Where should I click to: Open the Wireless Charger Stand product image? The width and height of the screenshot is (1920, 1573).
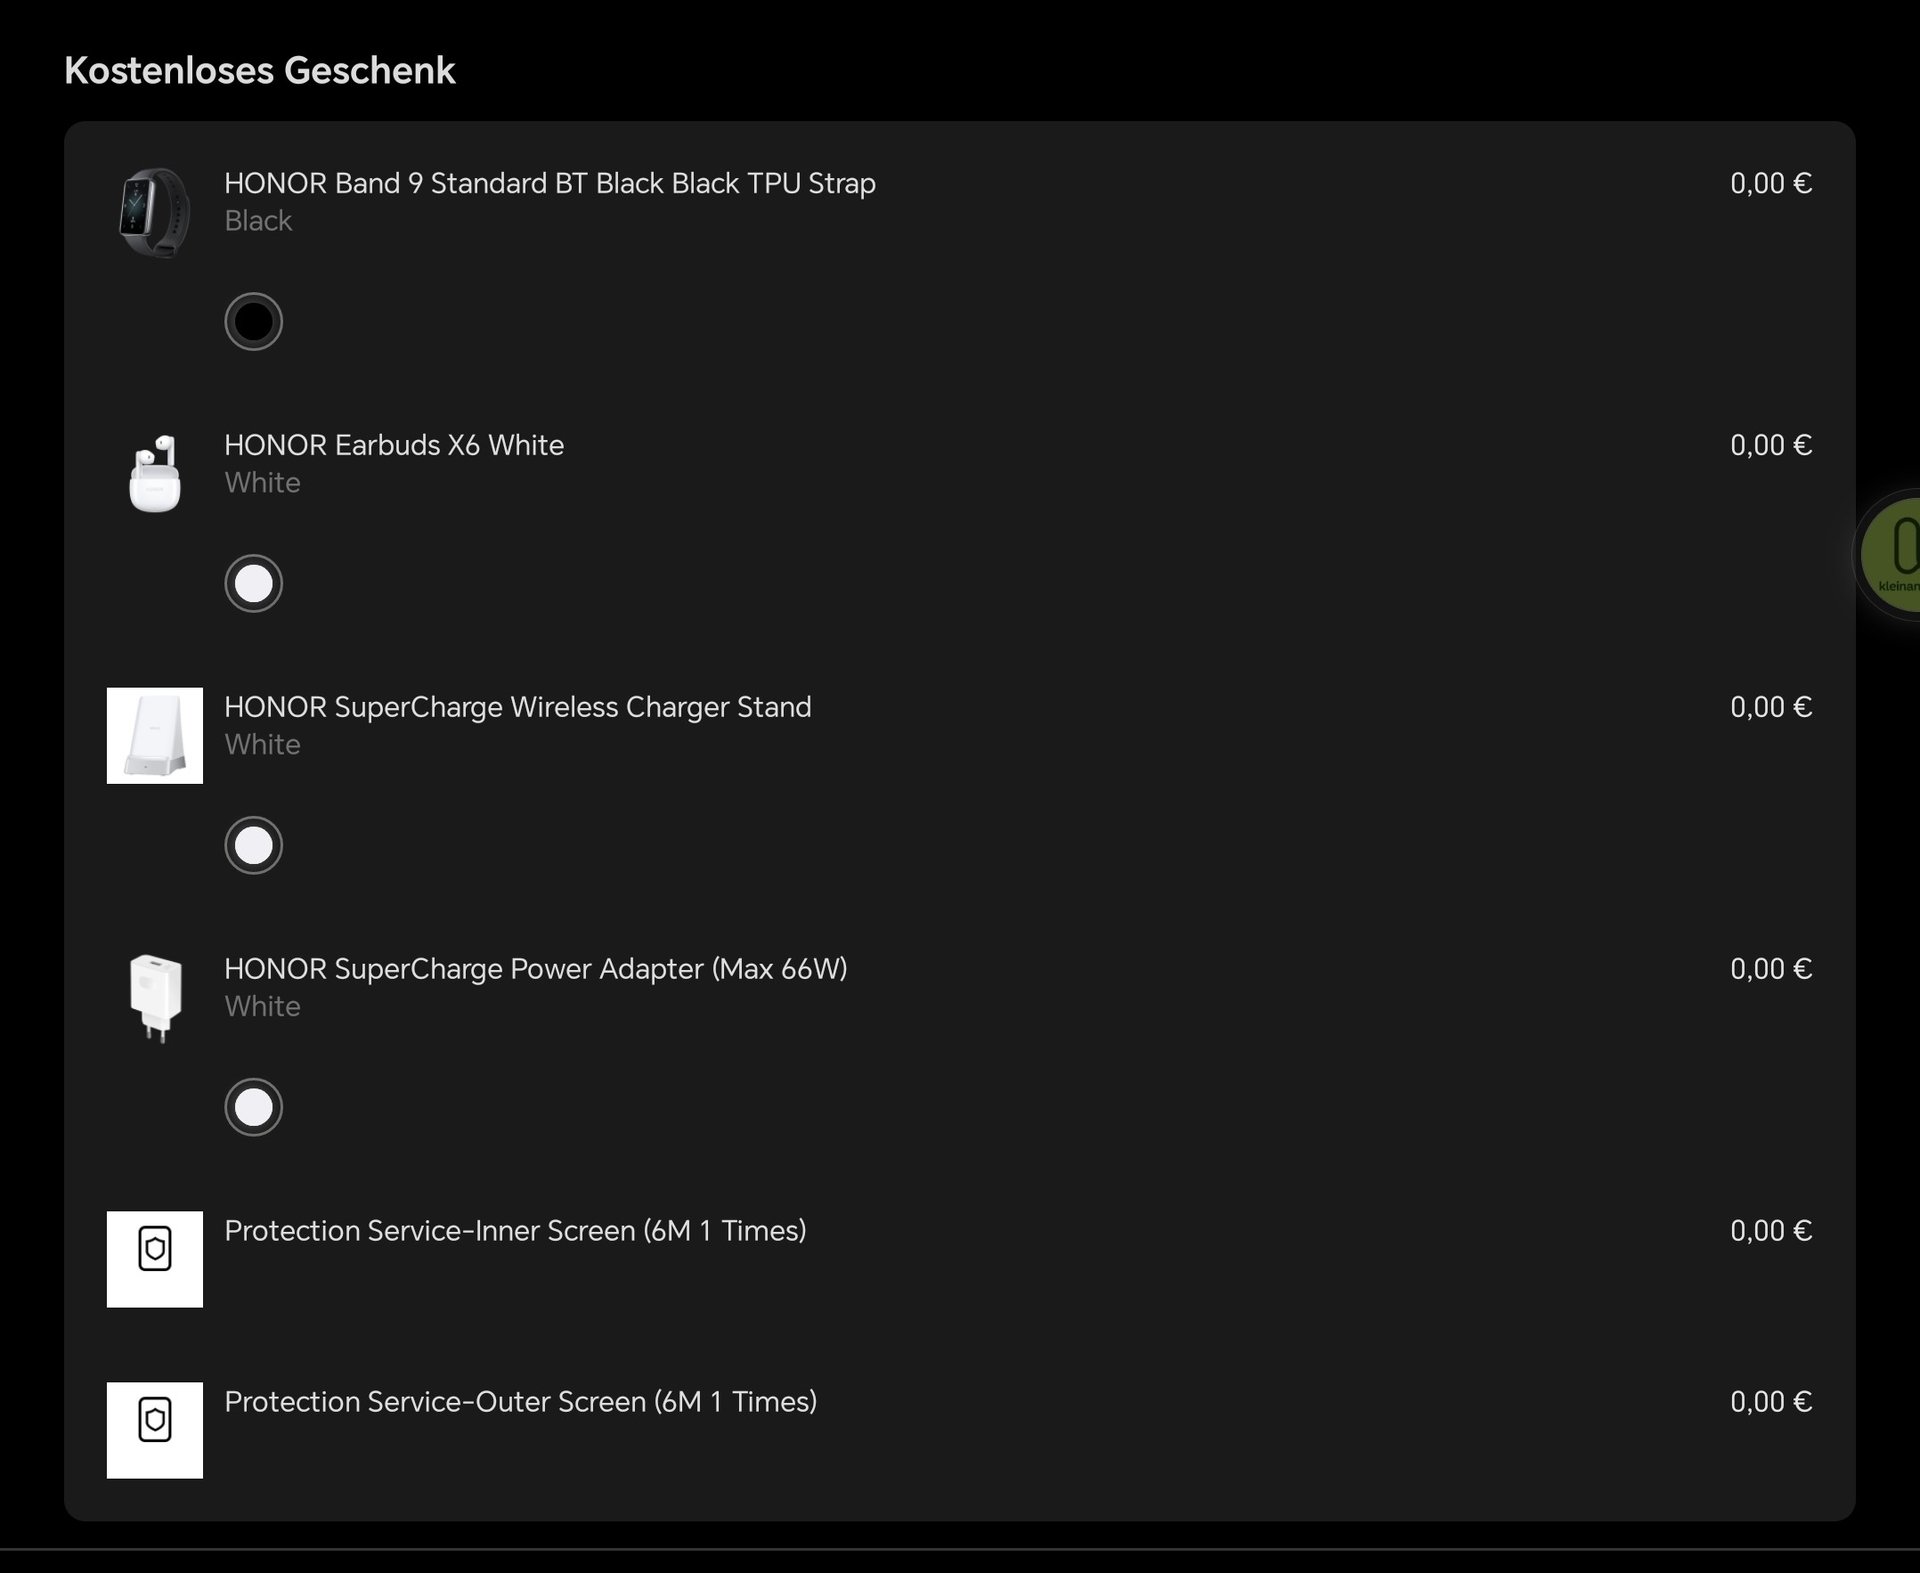pyautogui.click(x=155, y=736)
